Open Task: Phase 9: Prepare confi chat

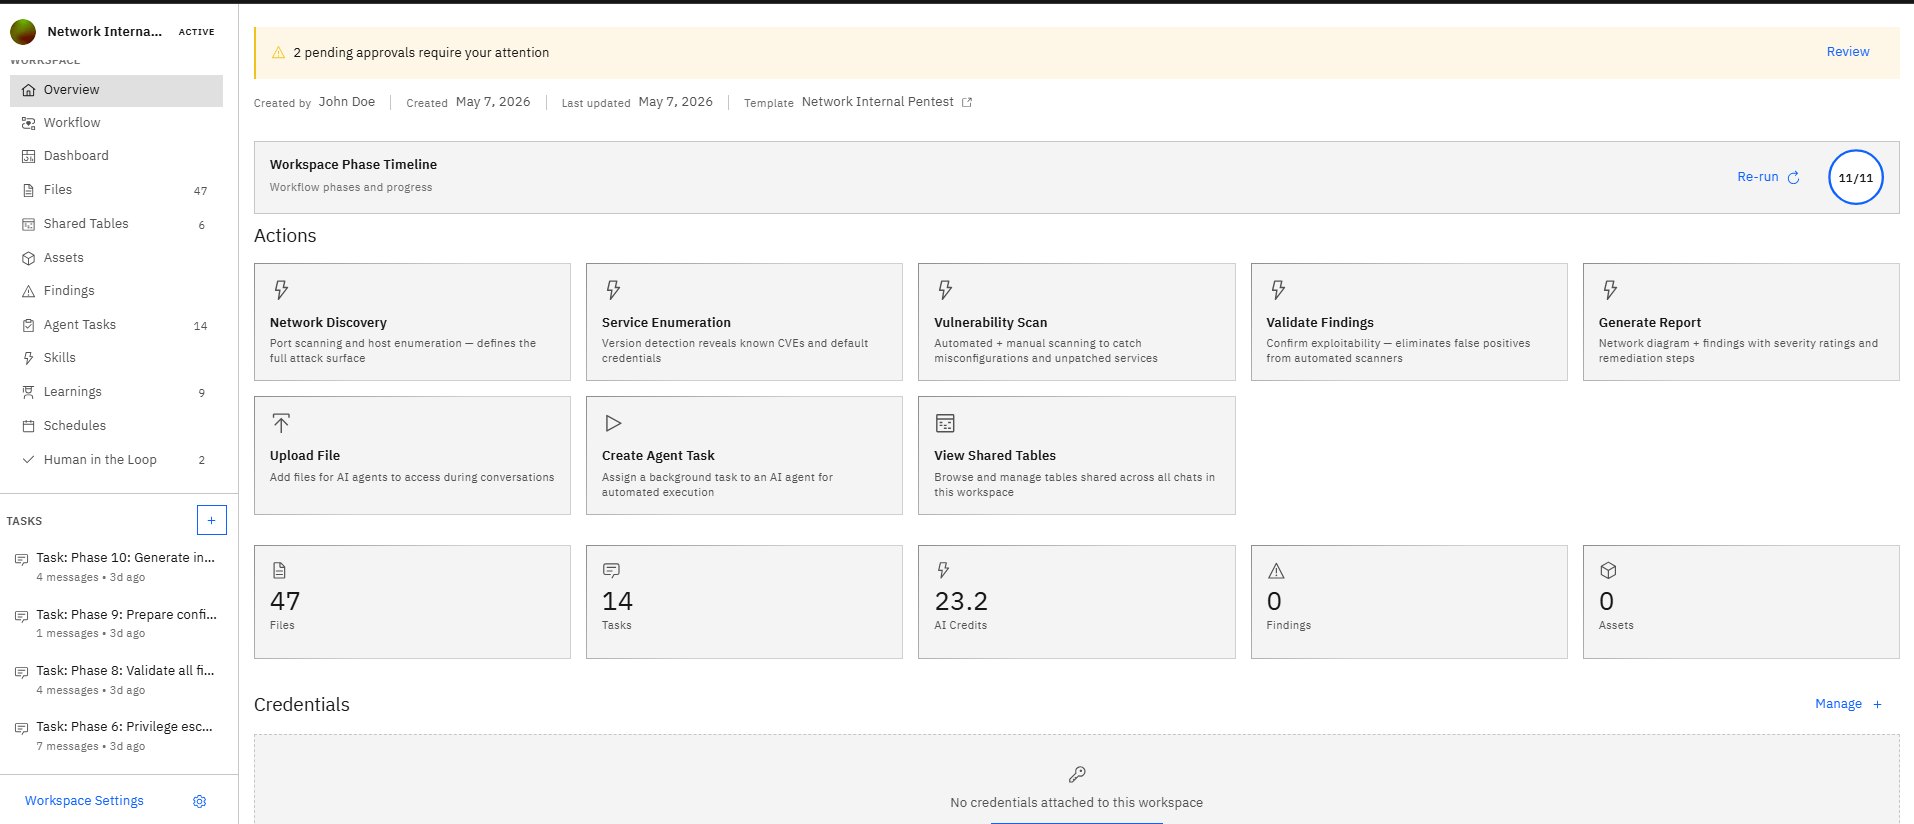coord(116,623)
